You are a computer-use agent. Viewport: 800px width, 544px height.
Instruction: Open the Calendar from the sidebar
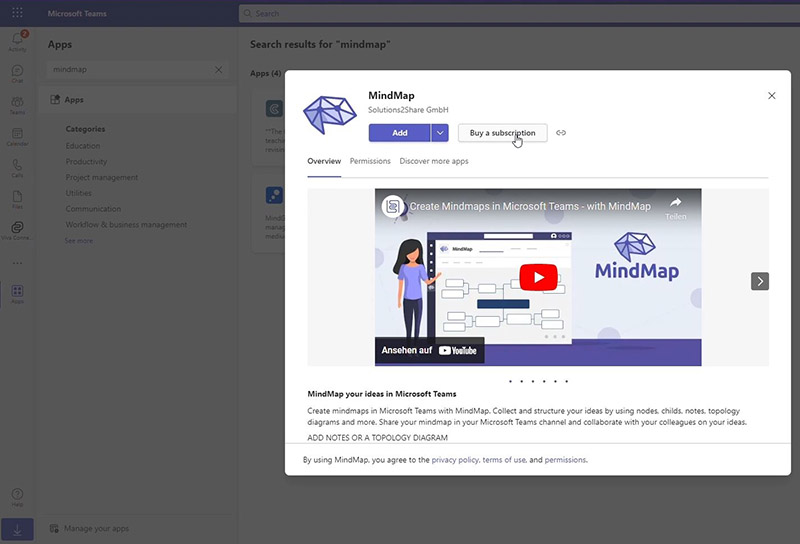[17, 137]
